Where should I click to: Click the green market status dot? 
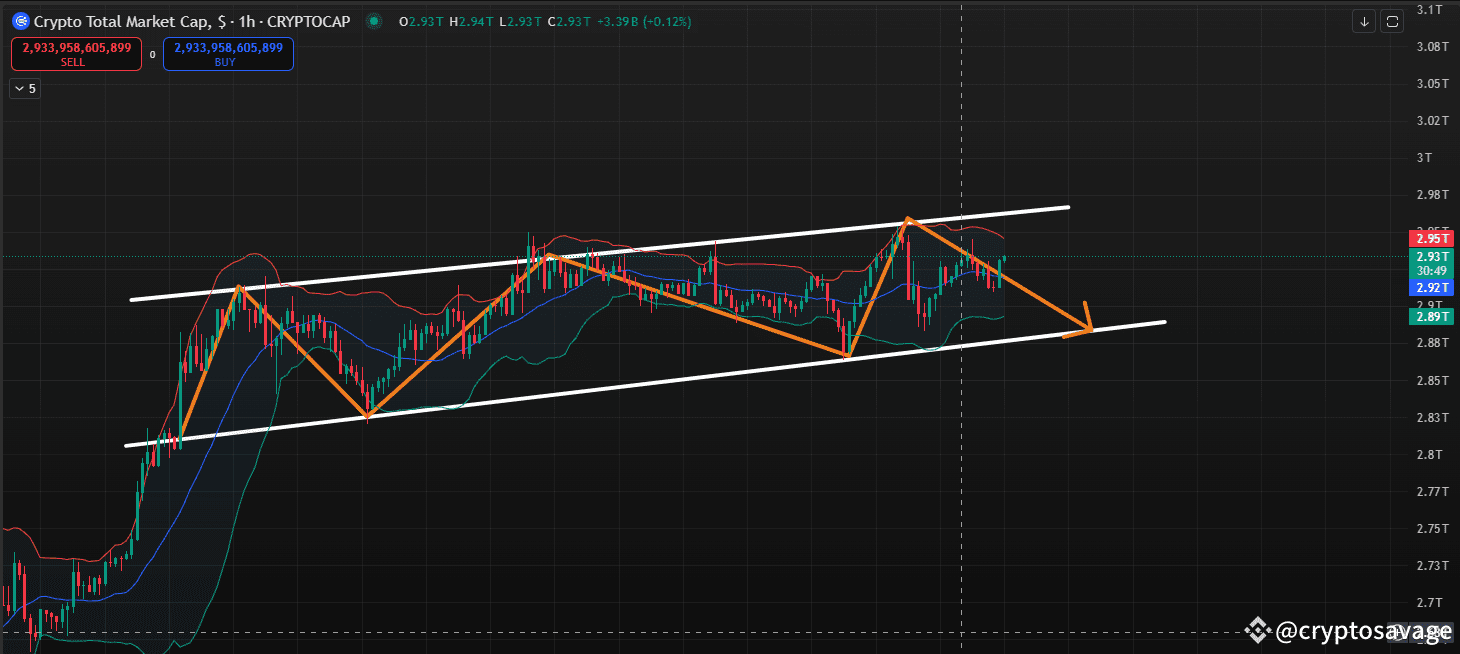click(373, 21)
